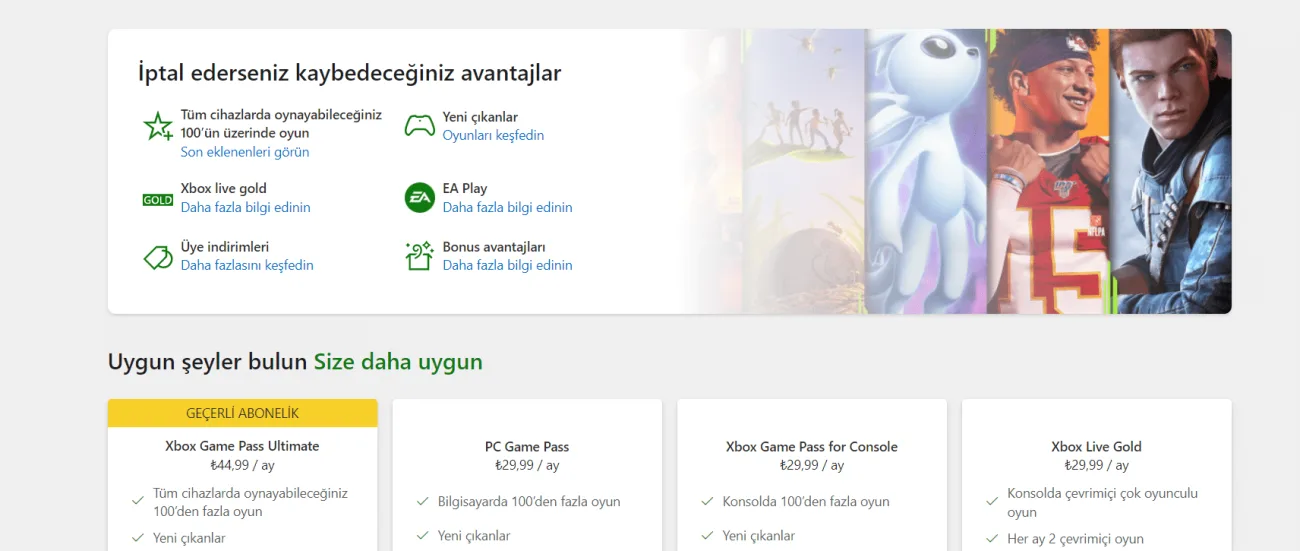Click the football player number 15 artwork

1048,171
